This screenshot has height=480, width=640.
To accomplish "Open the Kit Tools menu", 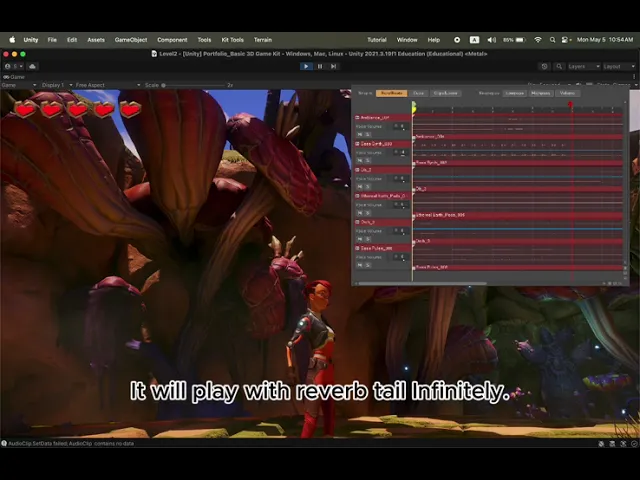I will click(232, 40).
